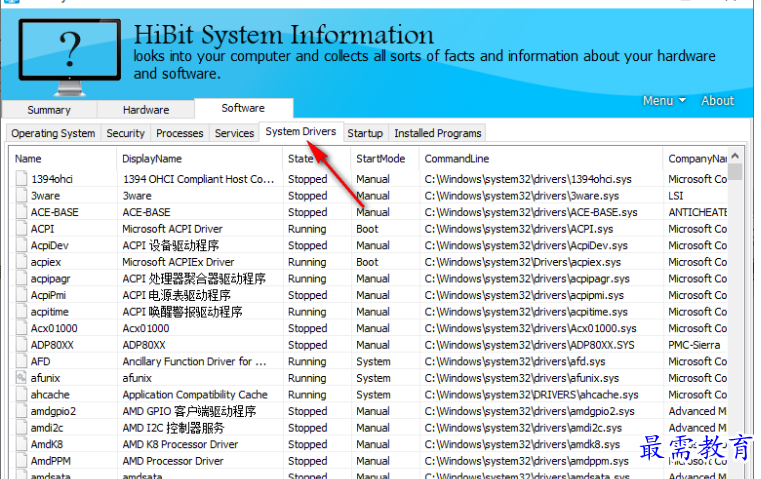Click the System start mode for AFD

(x=373, y=362)
